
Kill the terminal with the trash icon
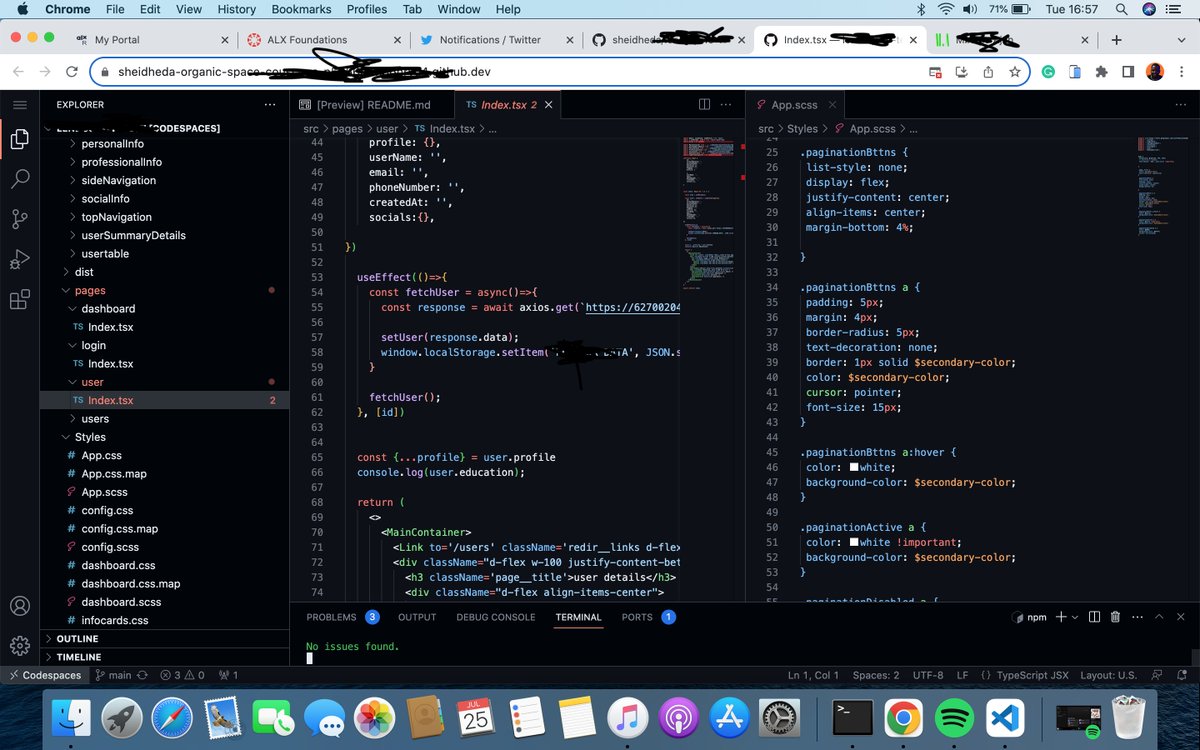pos(1115,617)
